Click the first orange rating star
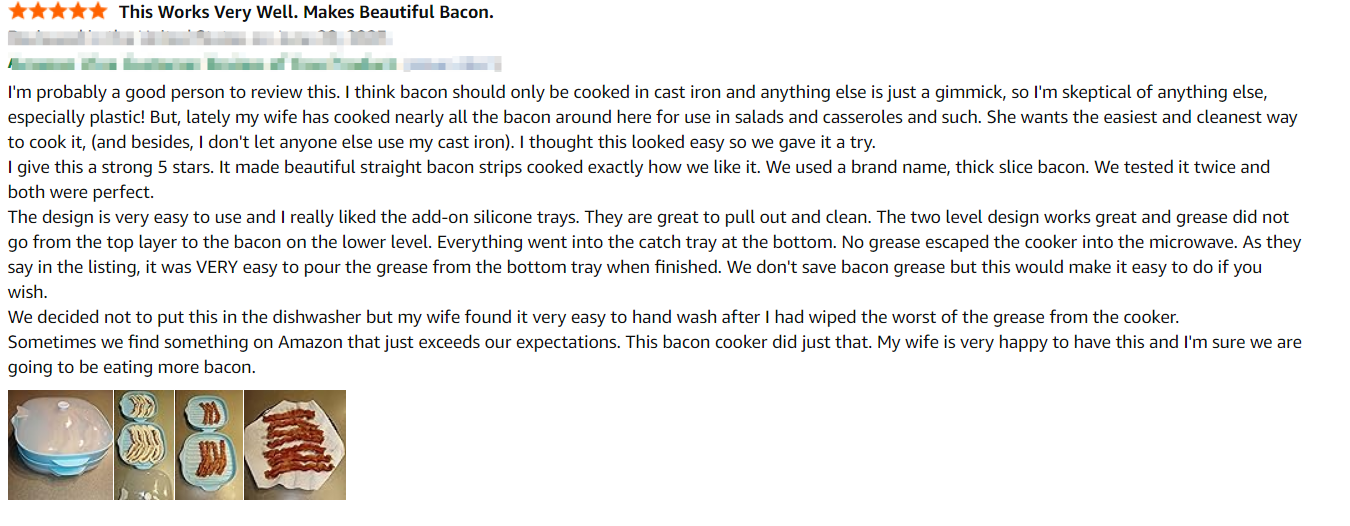Viewport: 1350px width, 526px height. [17, 12]
